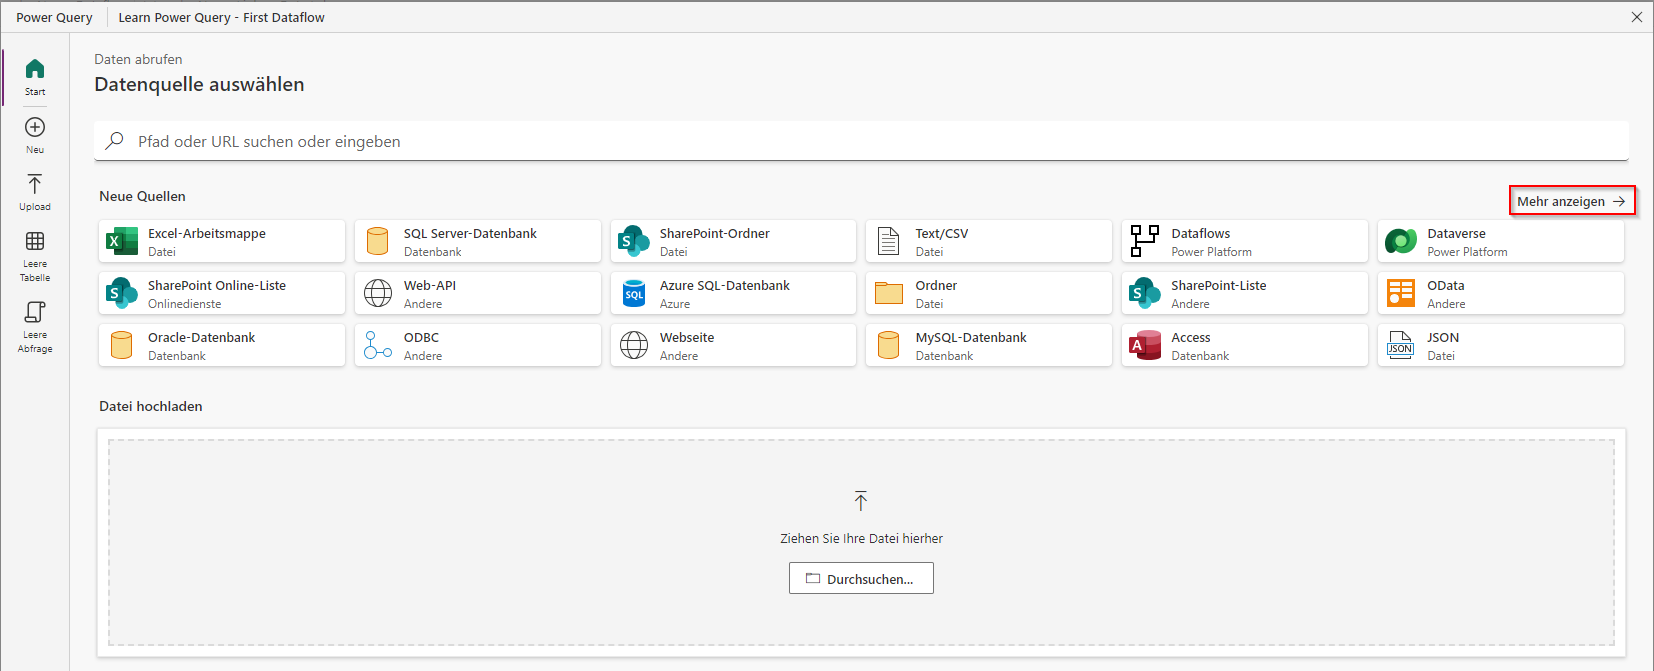Click the Ordner folder icon
This screenshot has width=1654, height=671.
click(x=889, y=293)
